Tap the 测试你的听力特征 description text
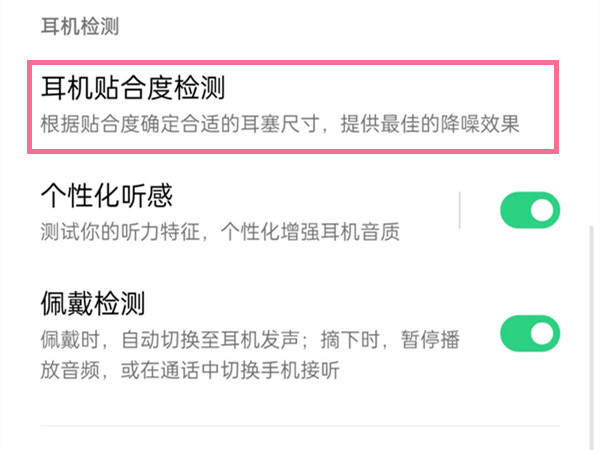 [x=121, y=232]
